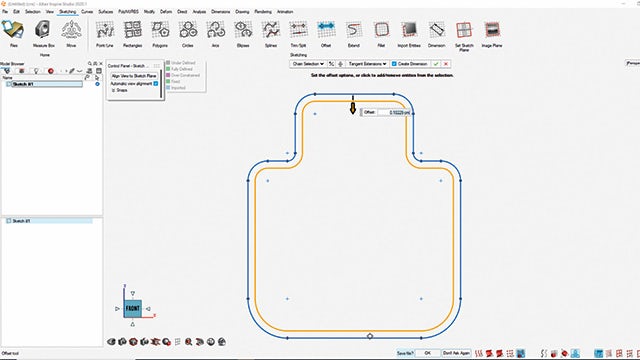
Task: Confirm offset with the green checkmark
Action: click(436, 64)
